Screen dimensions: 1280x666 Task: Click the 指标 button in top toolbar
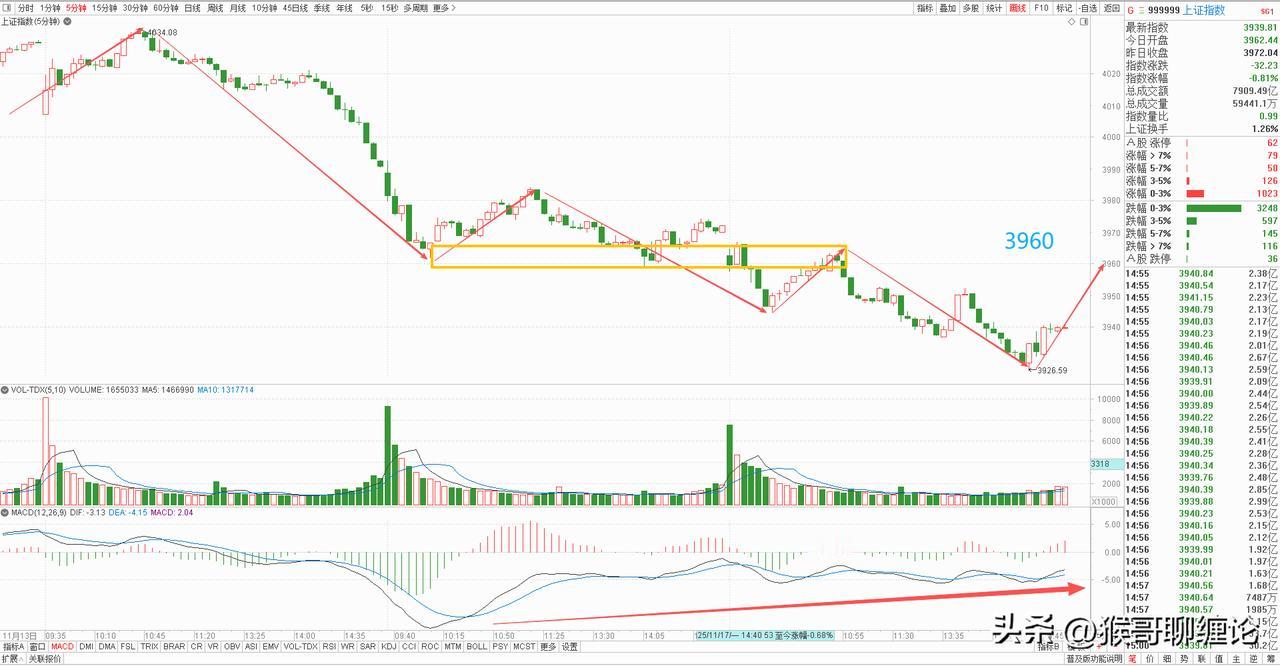point(925,8)
